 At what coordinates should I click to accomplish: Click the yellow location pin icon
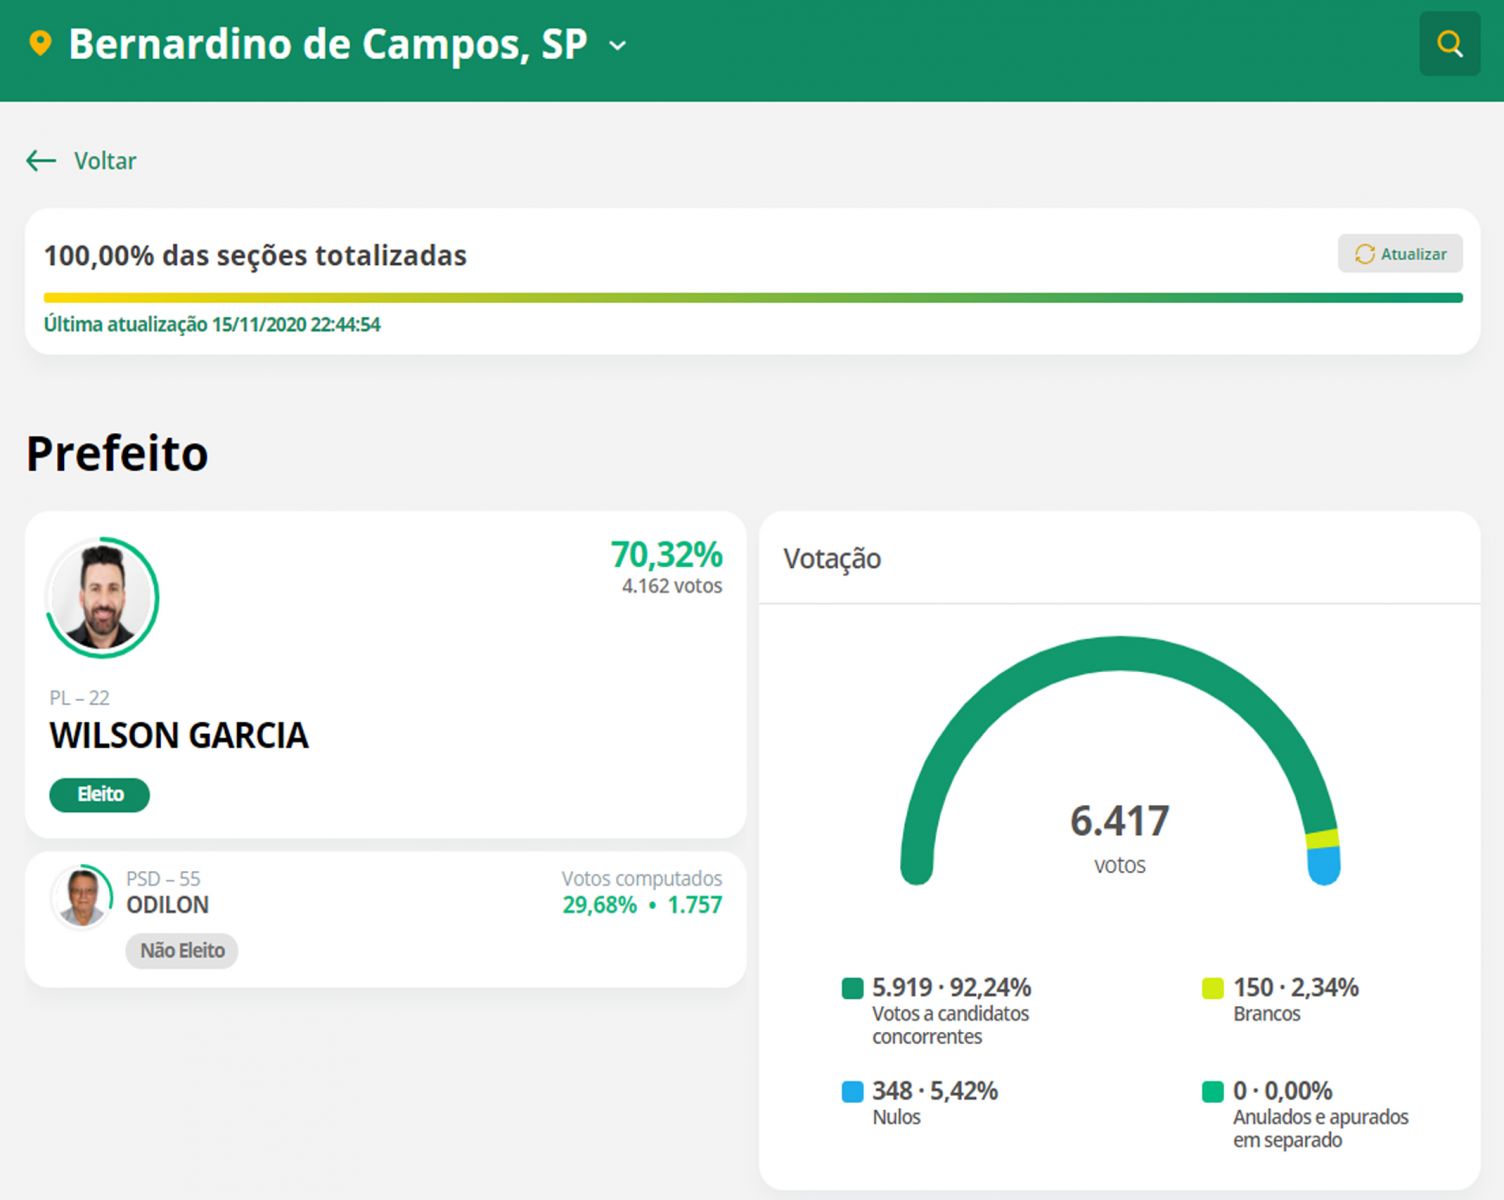(40, 44)
